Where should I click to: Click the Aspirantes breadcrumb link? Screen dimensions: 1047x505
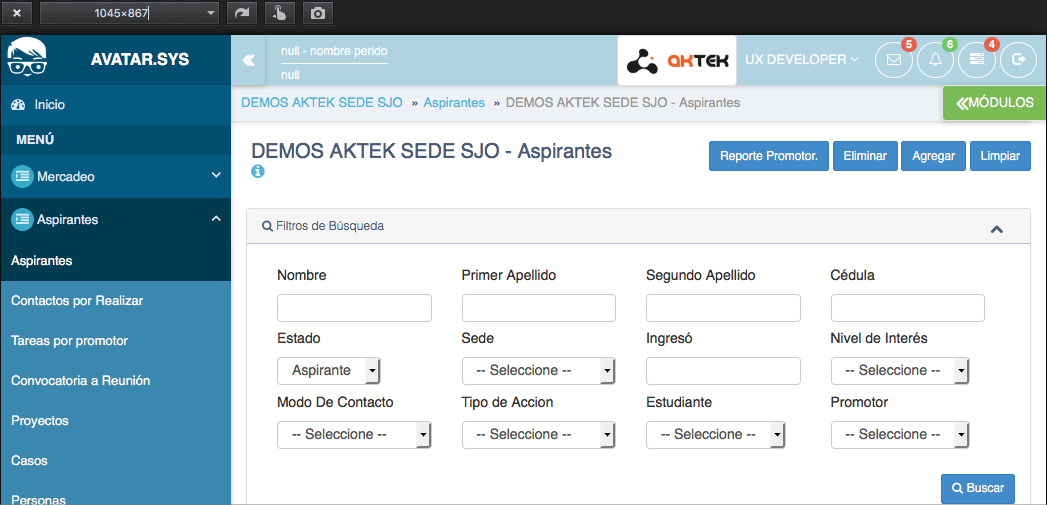(x=454, y=103)
